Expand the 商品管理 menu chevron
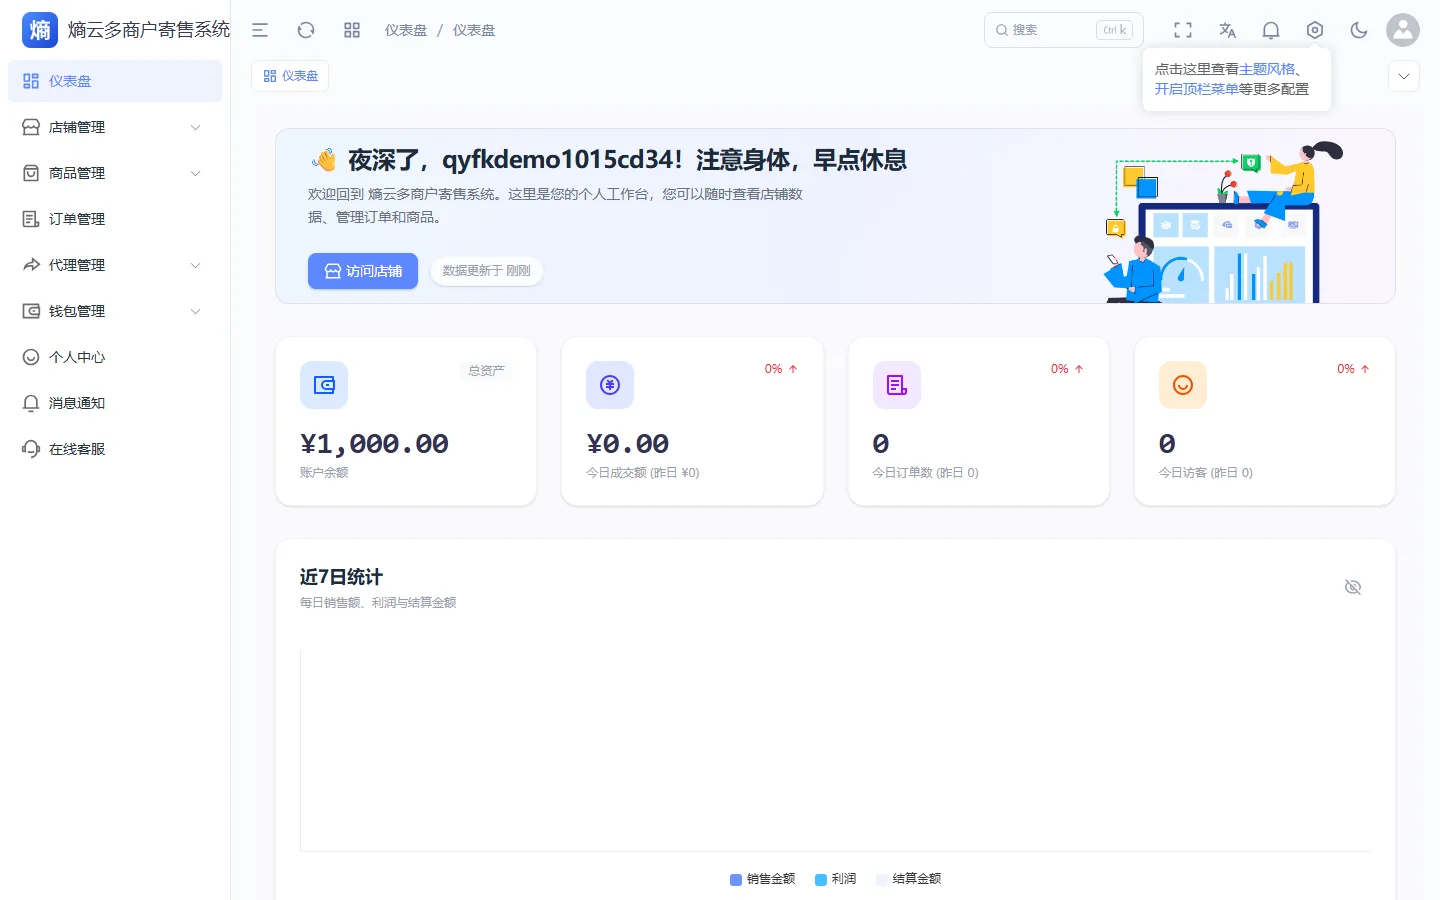This screenshot has width=1440, height=900. coord(196,173)
